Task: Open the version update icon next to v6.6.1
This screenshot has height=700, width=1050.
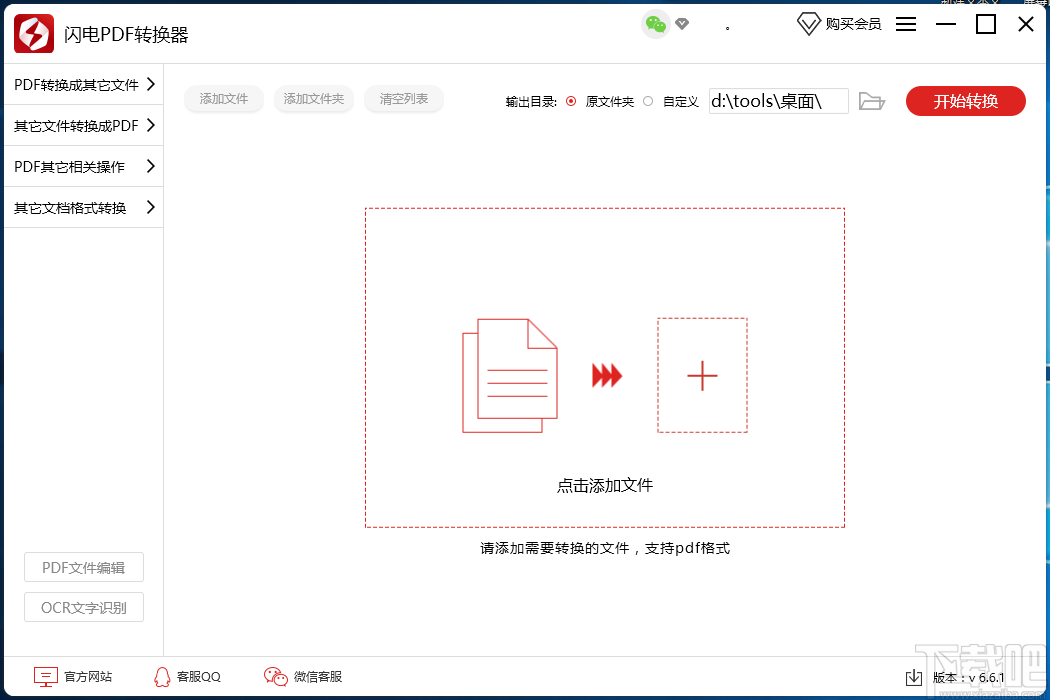Action: (913, 677)
